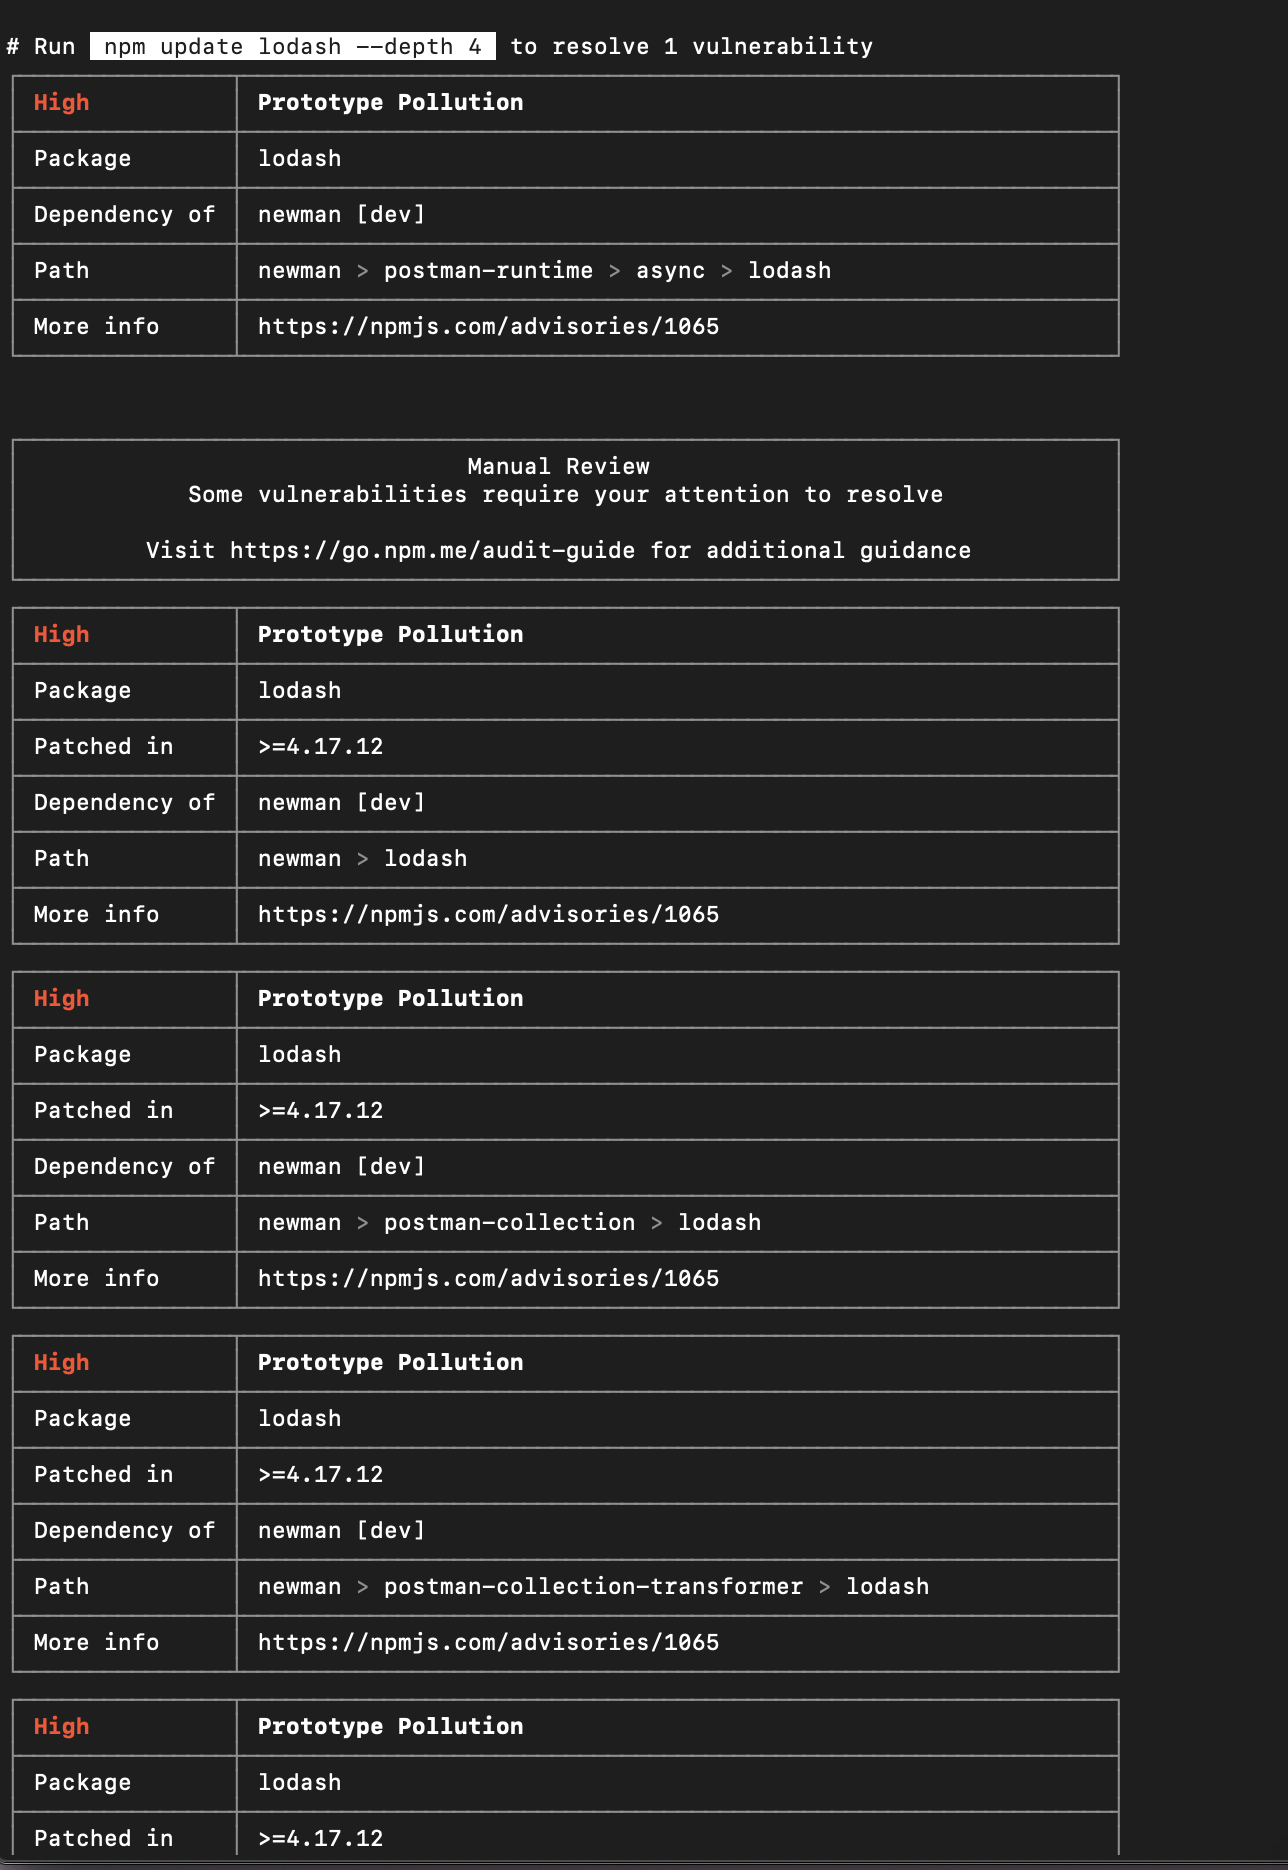Image resolution: width=1288 pixels, height=1870 pixels.
Task: Select path "newman > postman-runtime > async > lodash"
Action: (x=544, y=271)
